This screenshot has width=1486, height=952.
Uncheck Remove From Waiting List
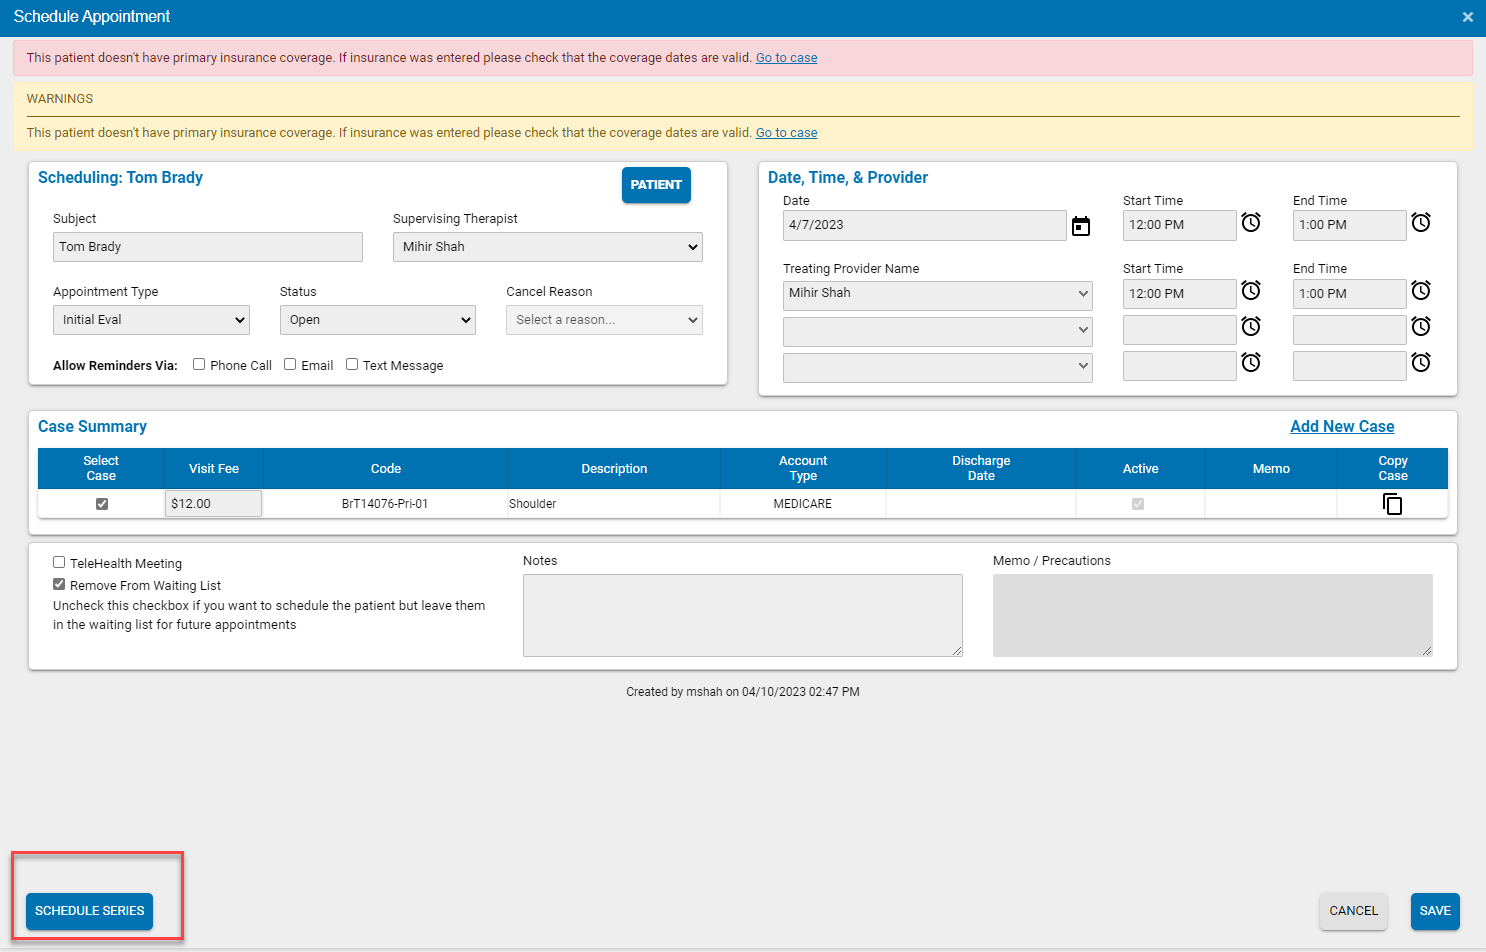(59, 584)
